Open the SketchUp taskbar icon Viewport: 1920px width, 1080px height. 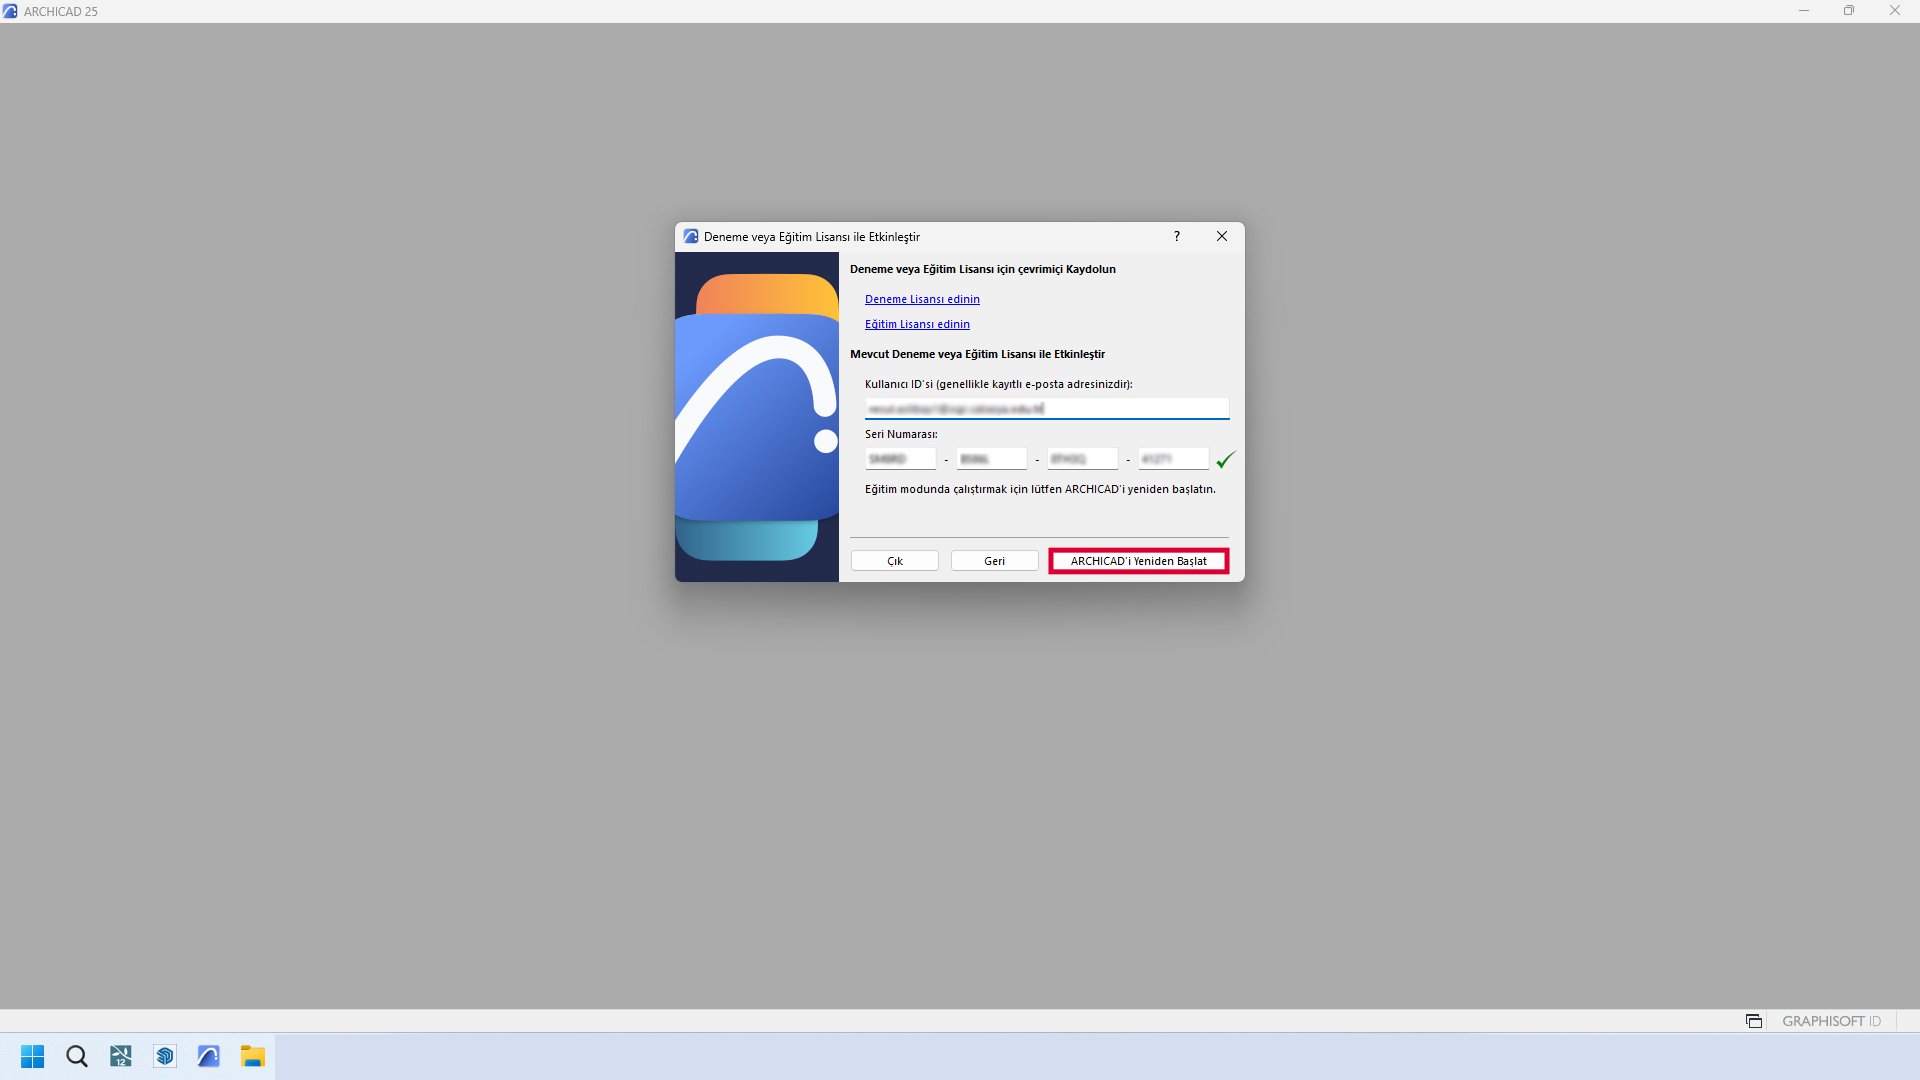(164, 1056)
